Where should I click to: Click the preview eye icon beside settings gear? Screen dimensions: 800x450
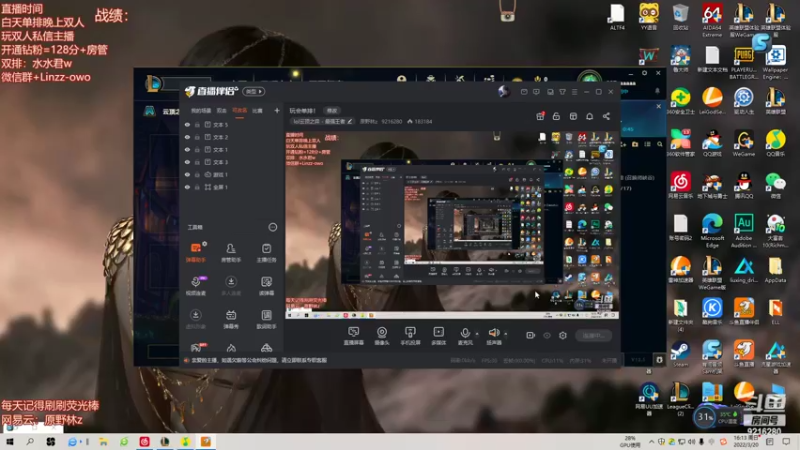pos(547,335)
